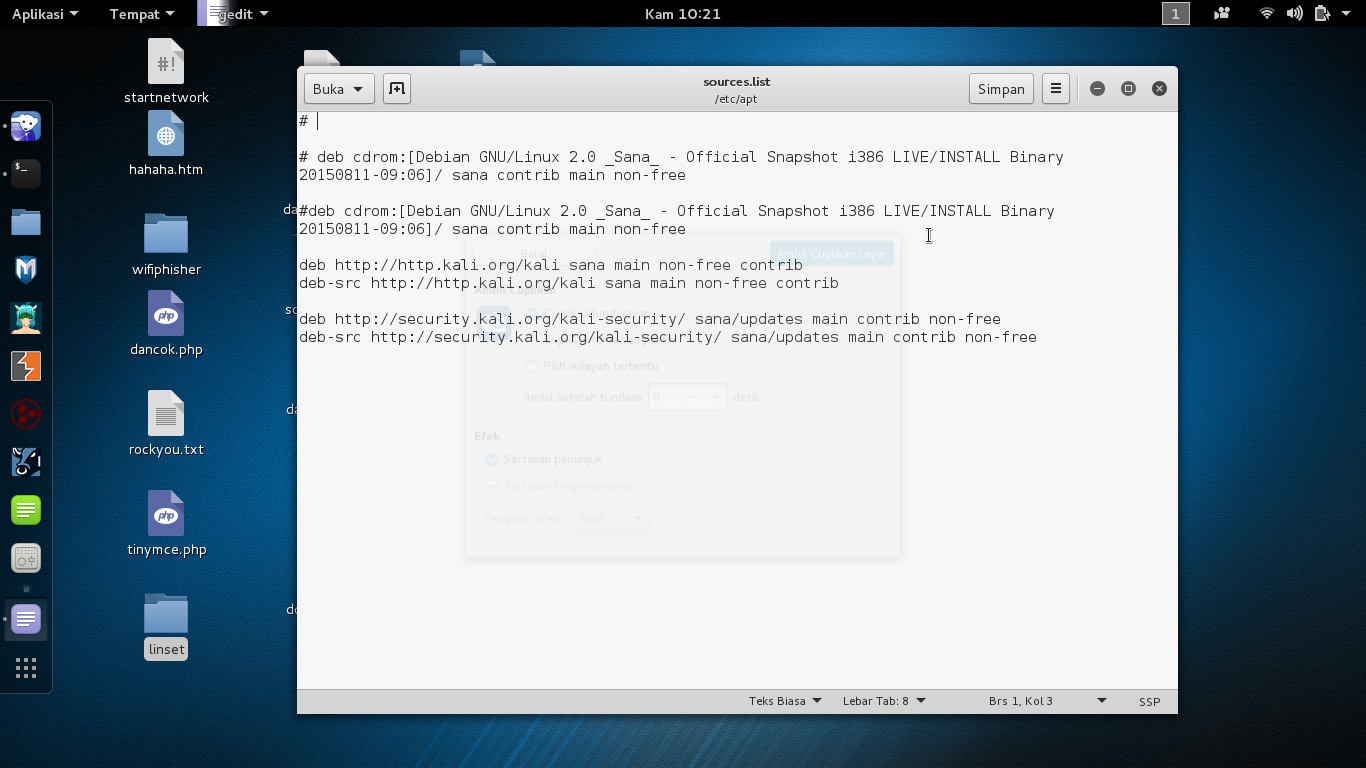Select the tinymce.php desktop file

coord(166,523)
